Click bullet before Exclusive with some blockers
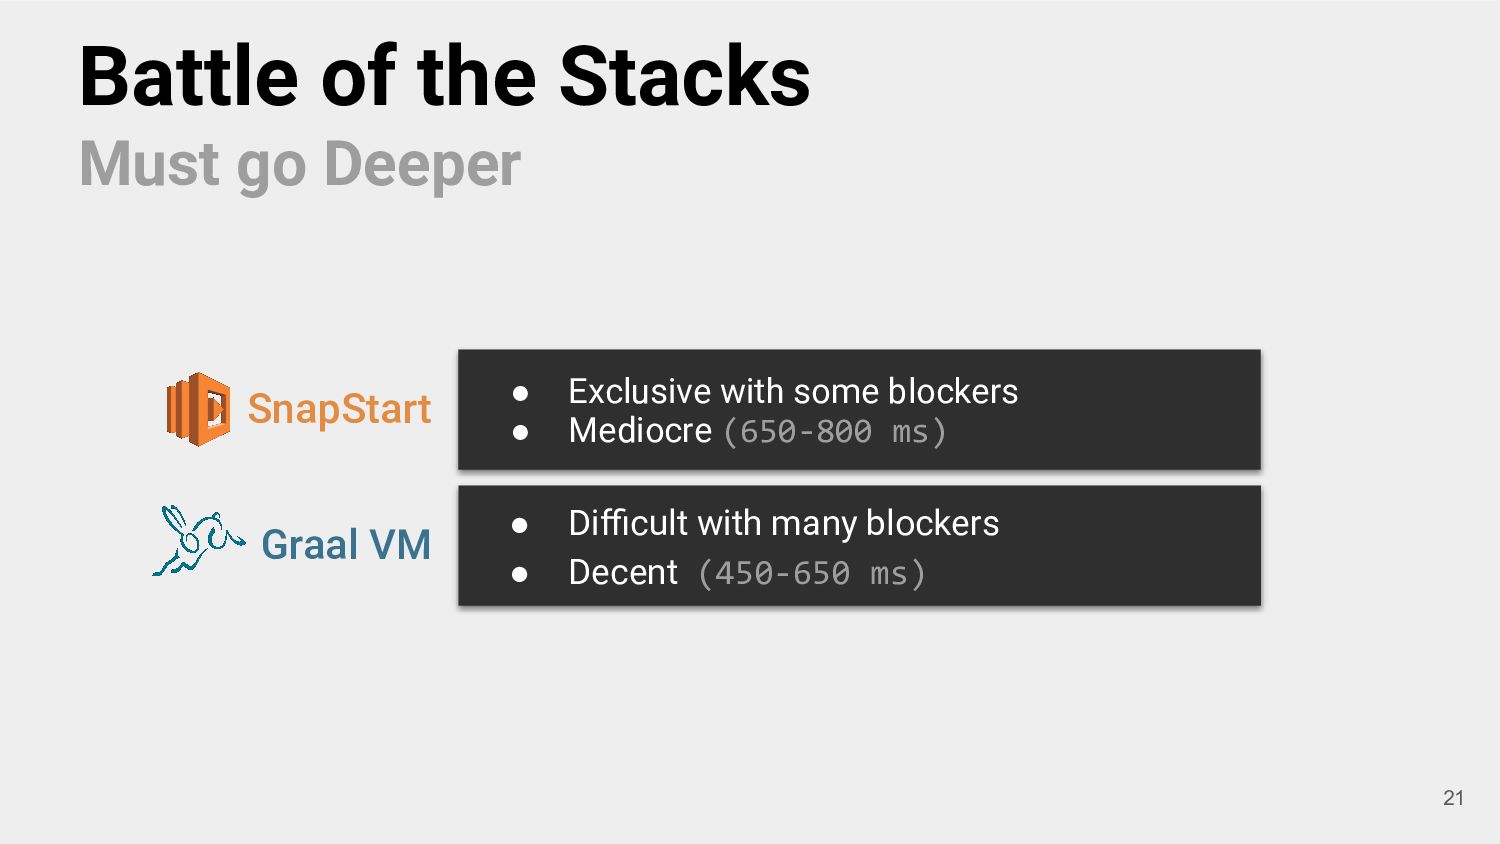Screen dimensions: 1500x844 (520, 393)
